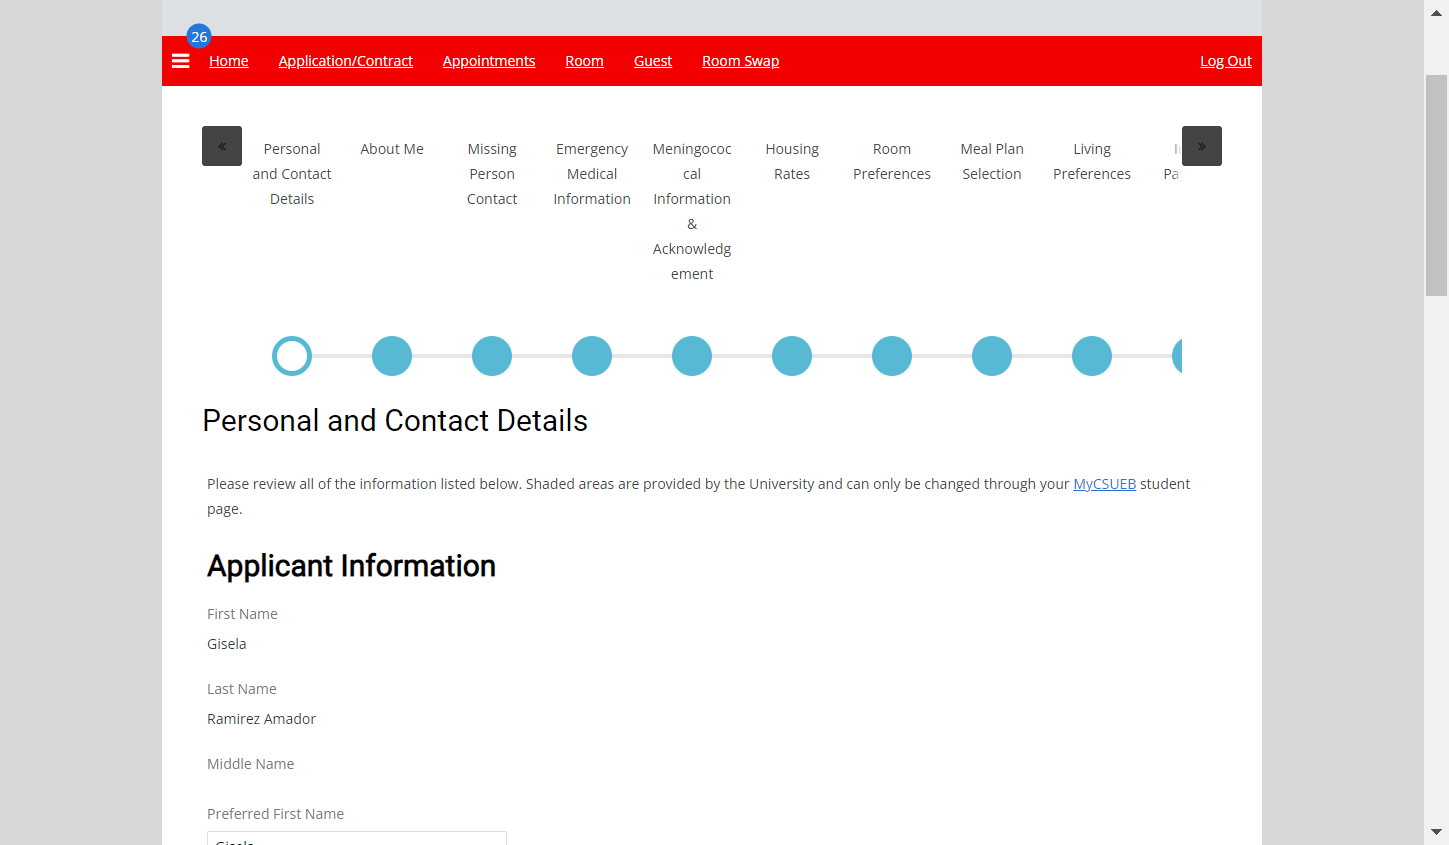
Task: Select the Meal Plan Selection step circle
Action: (x=992, y=356)
